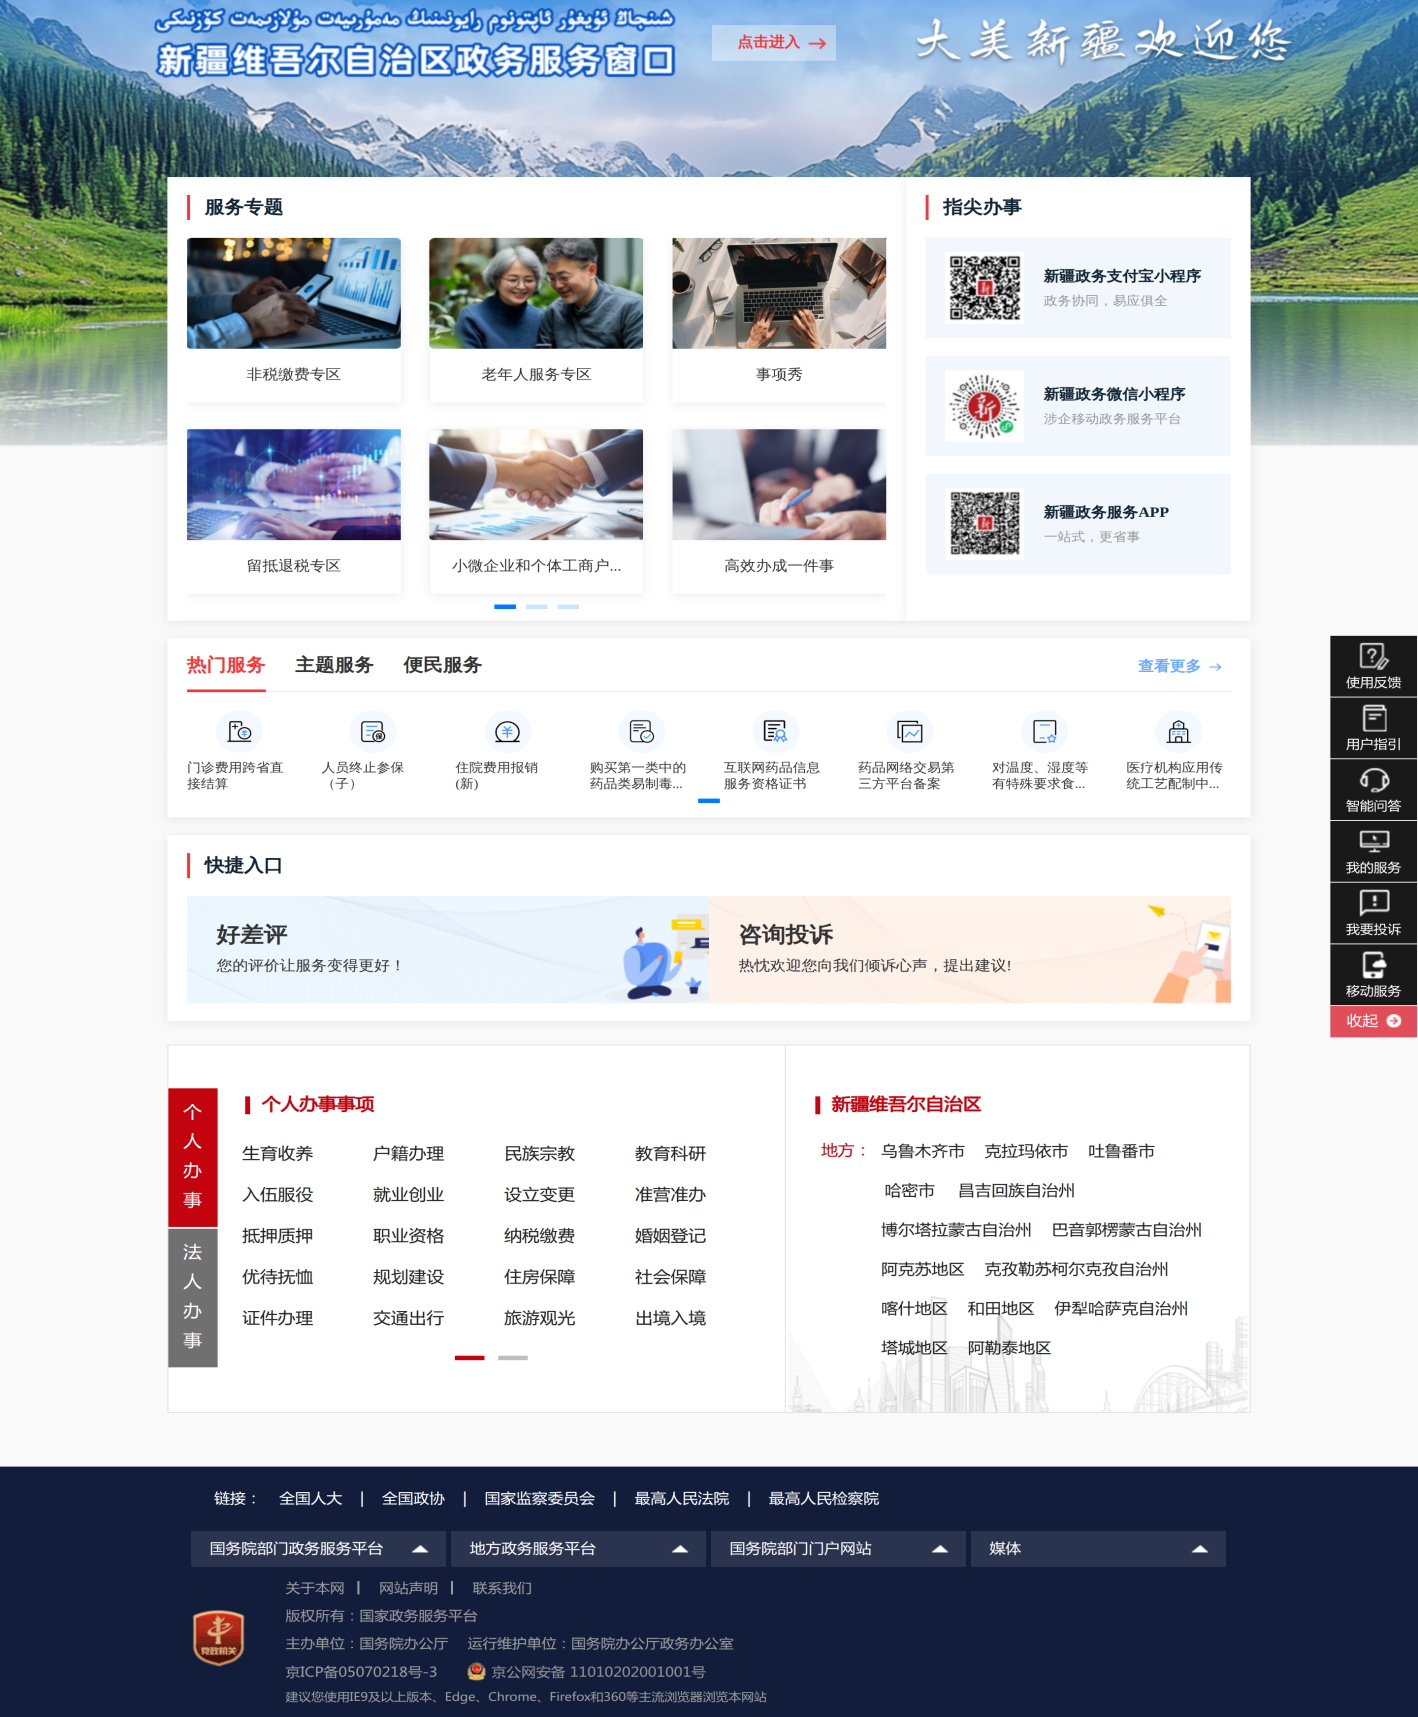1418x1717 pixels.
Task: Collapse the sidebar with 收起
Action: (x=1373, y=1021)
